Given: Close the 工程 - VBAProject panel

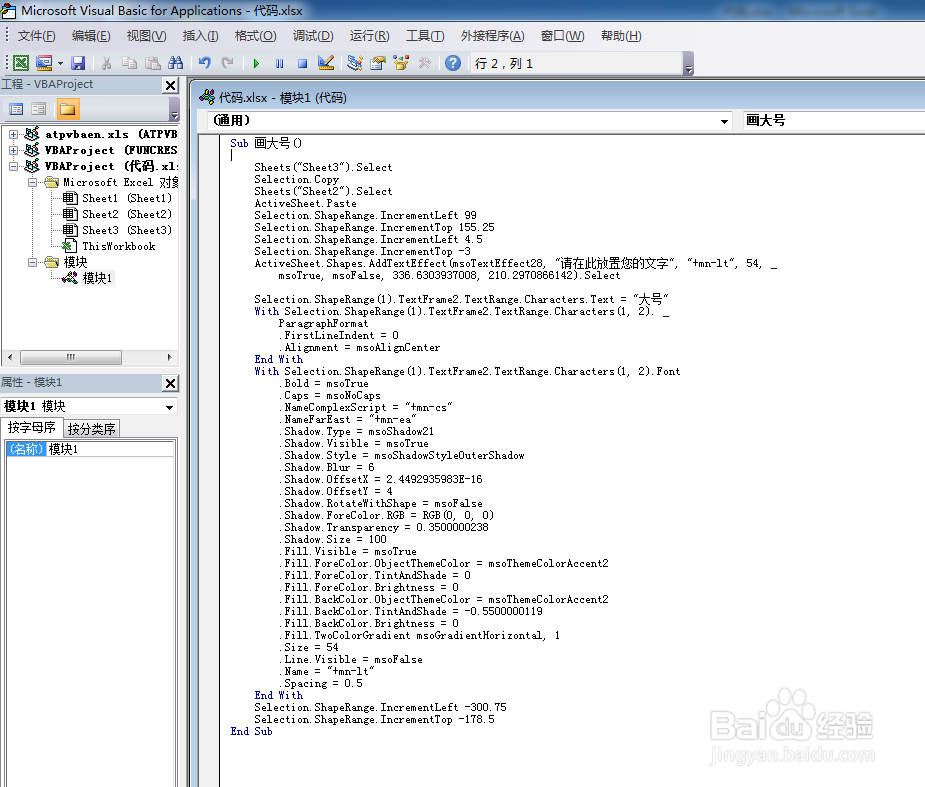Looking at the screenshot, I should 170,86.
